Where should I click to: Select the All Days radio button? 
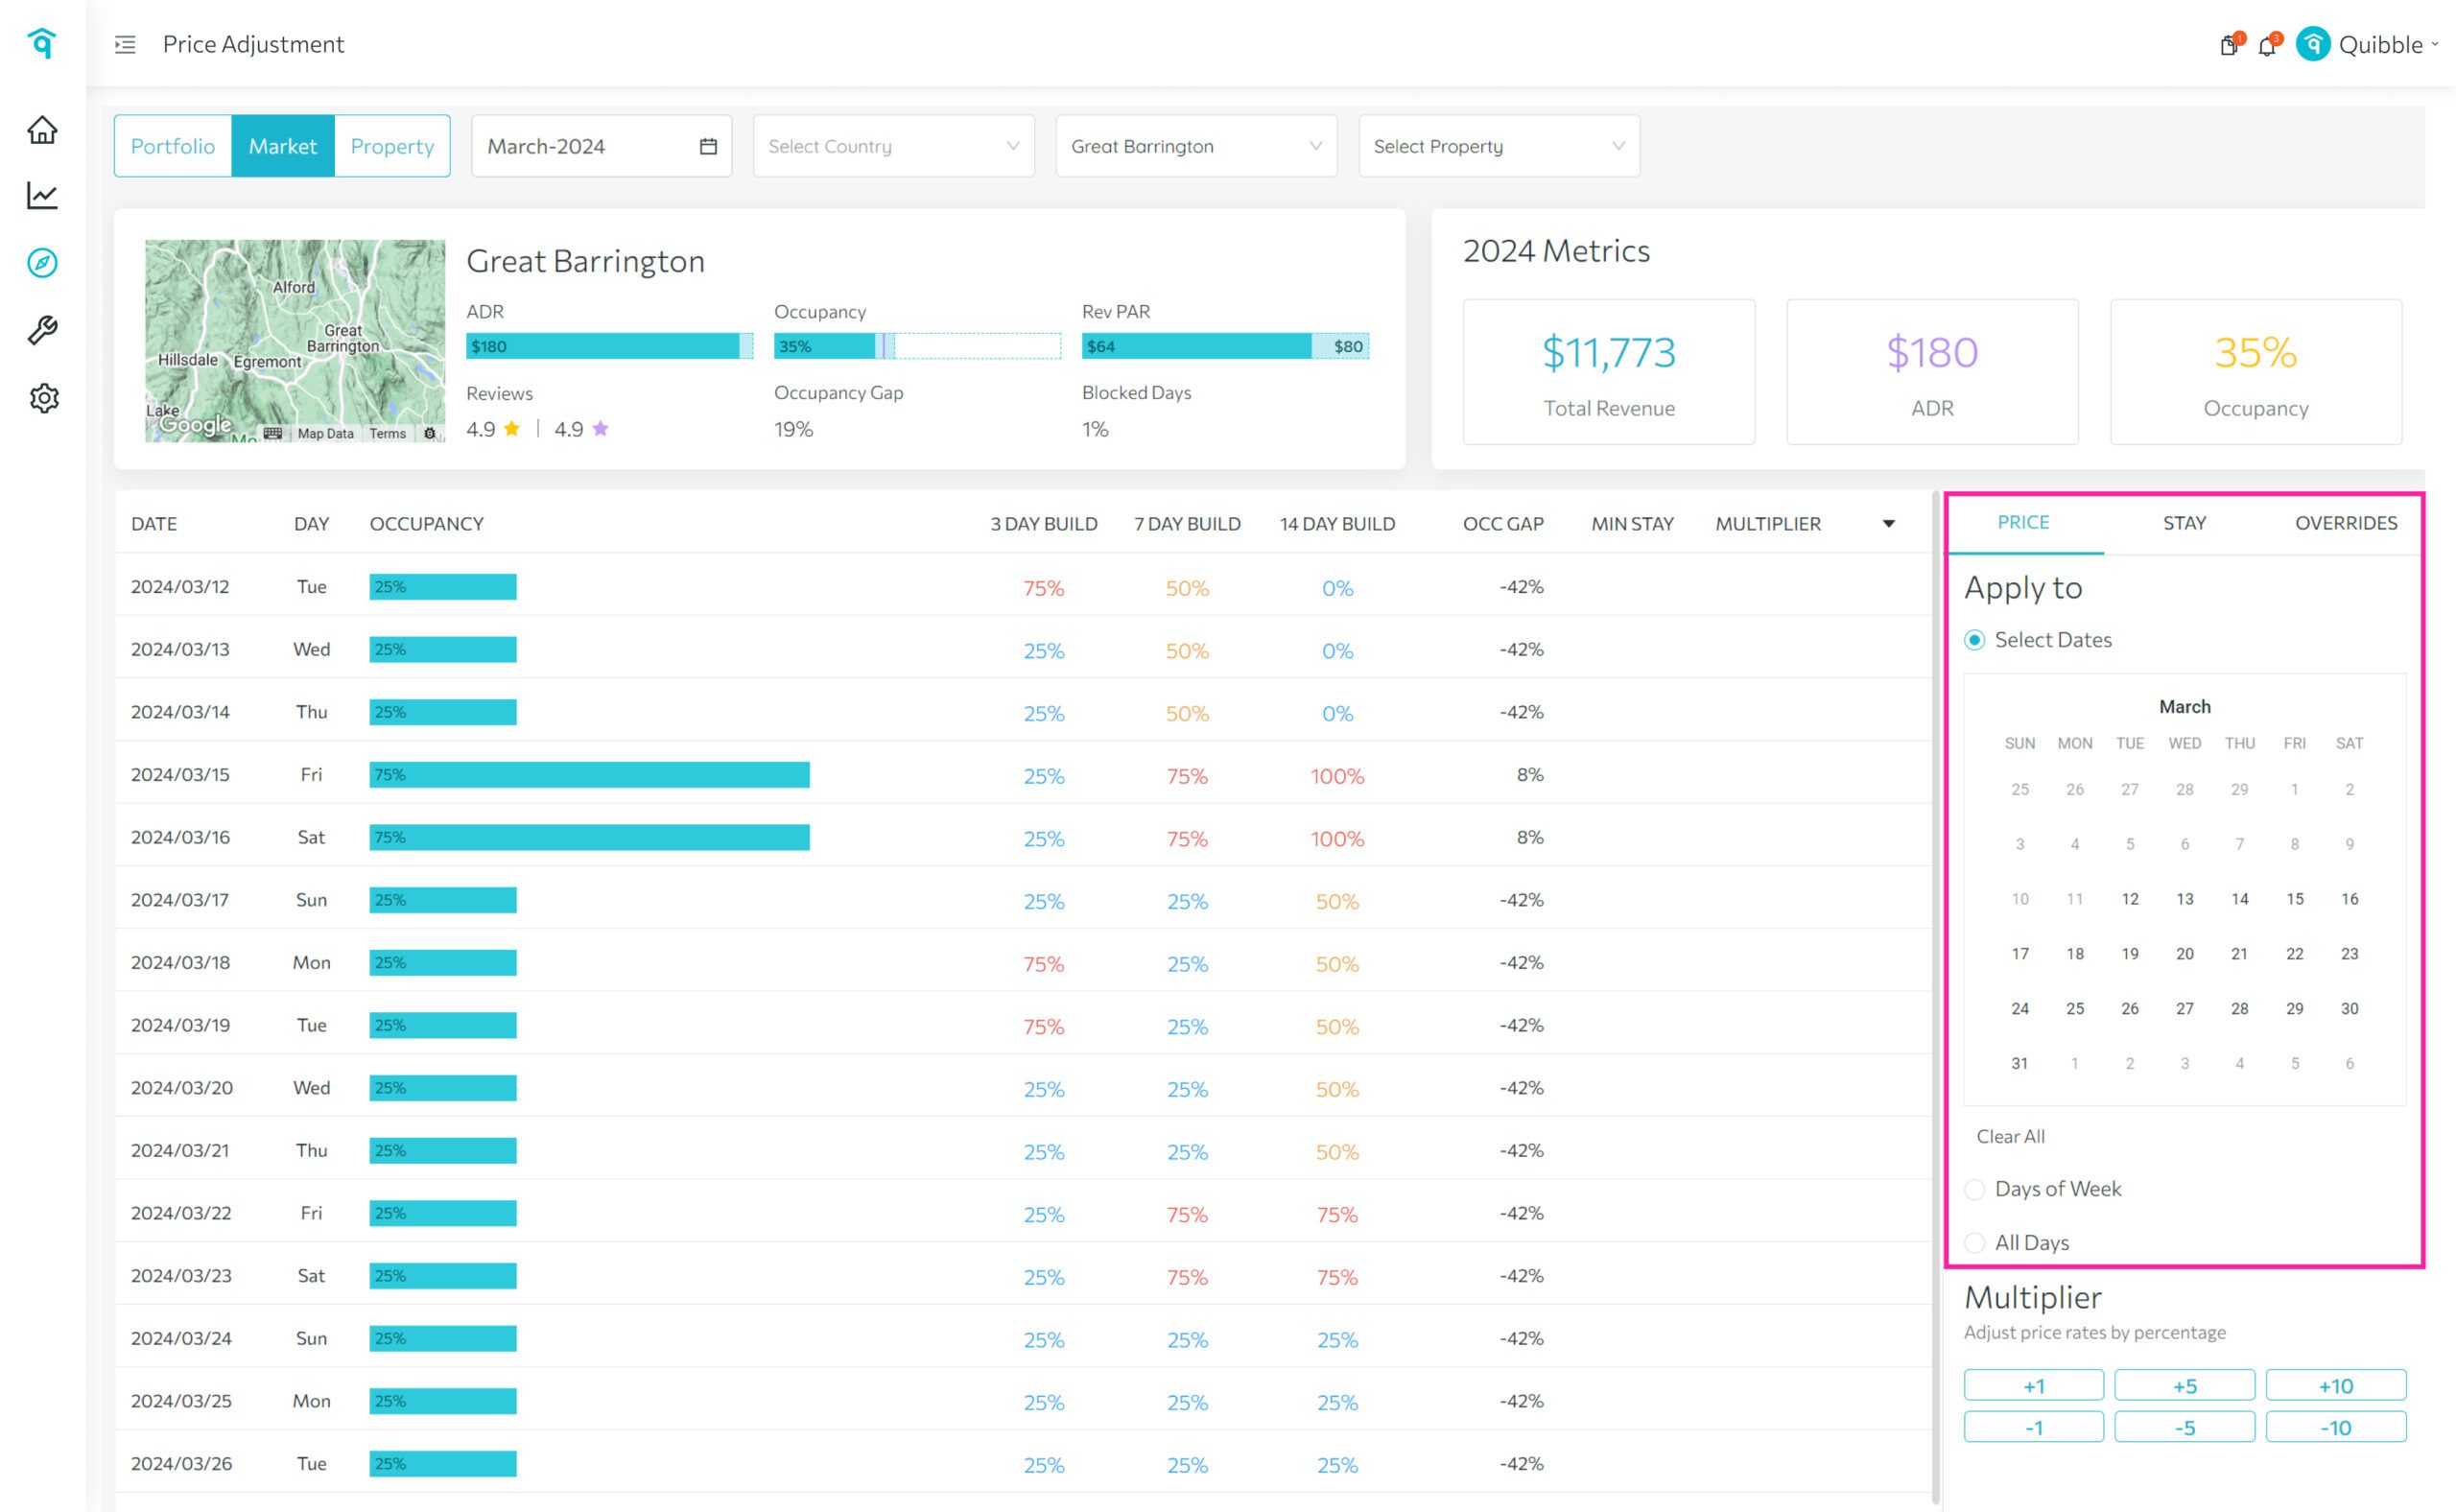(1974, 1243)
